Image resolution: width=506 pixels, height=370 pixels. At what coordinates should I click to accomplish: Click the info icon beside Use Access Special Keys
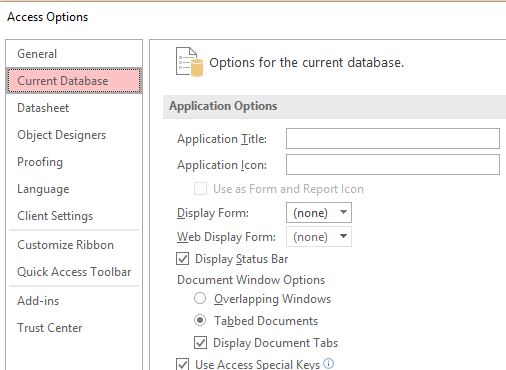click(x=329, y=363)
